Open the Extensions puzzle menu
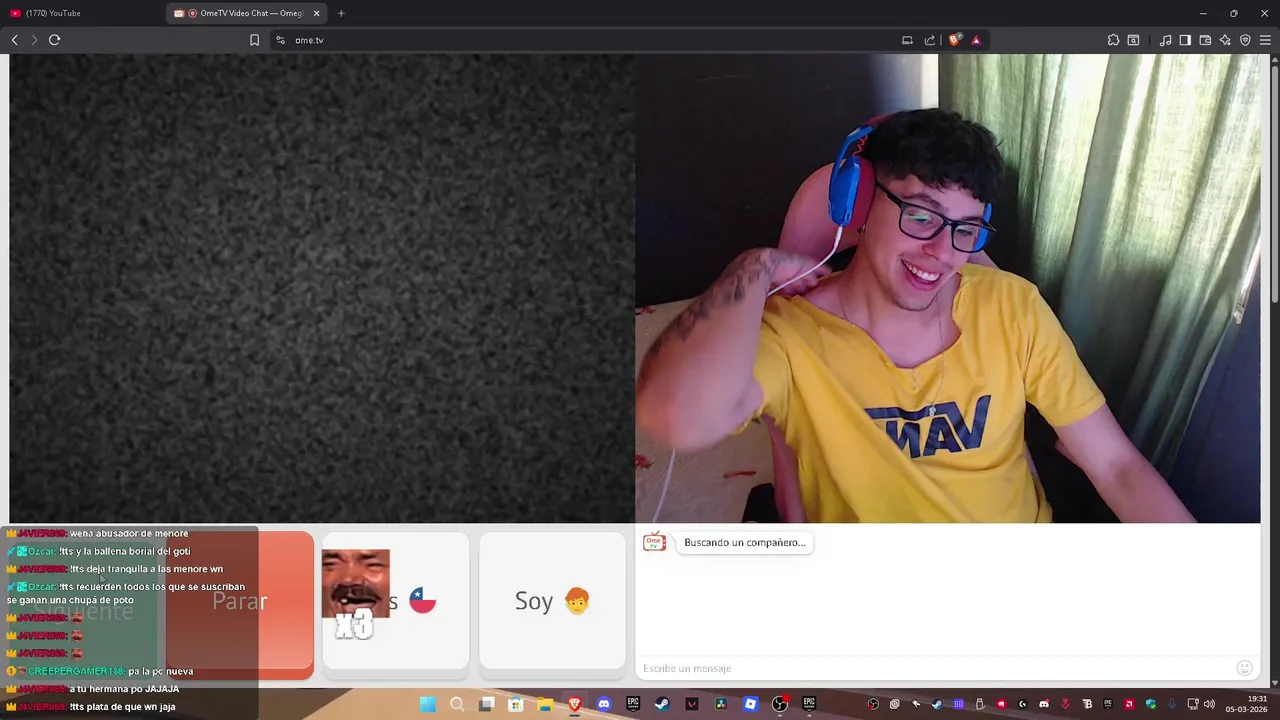1280x720 pixels. point(1113,40)
